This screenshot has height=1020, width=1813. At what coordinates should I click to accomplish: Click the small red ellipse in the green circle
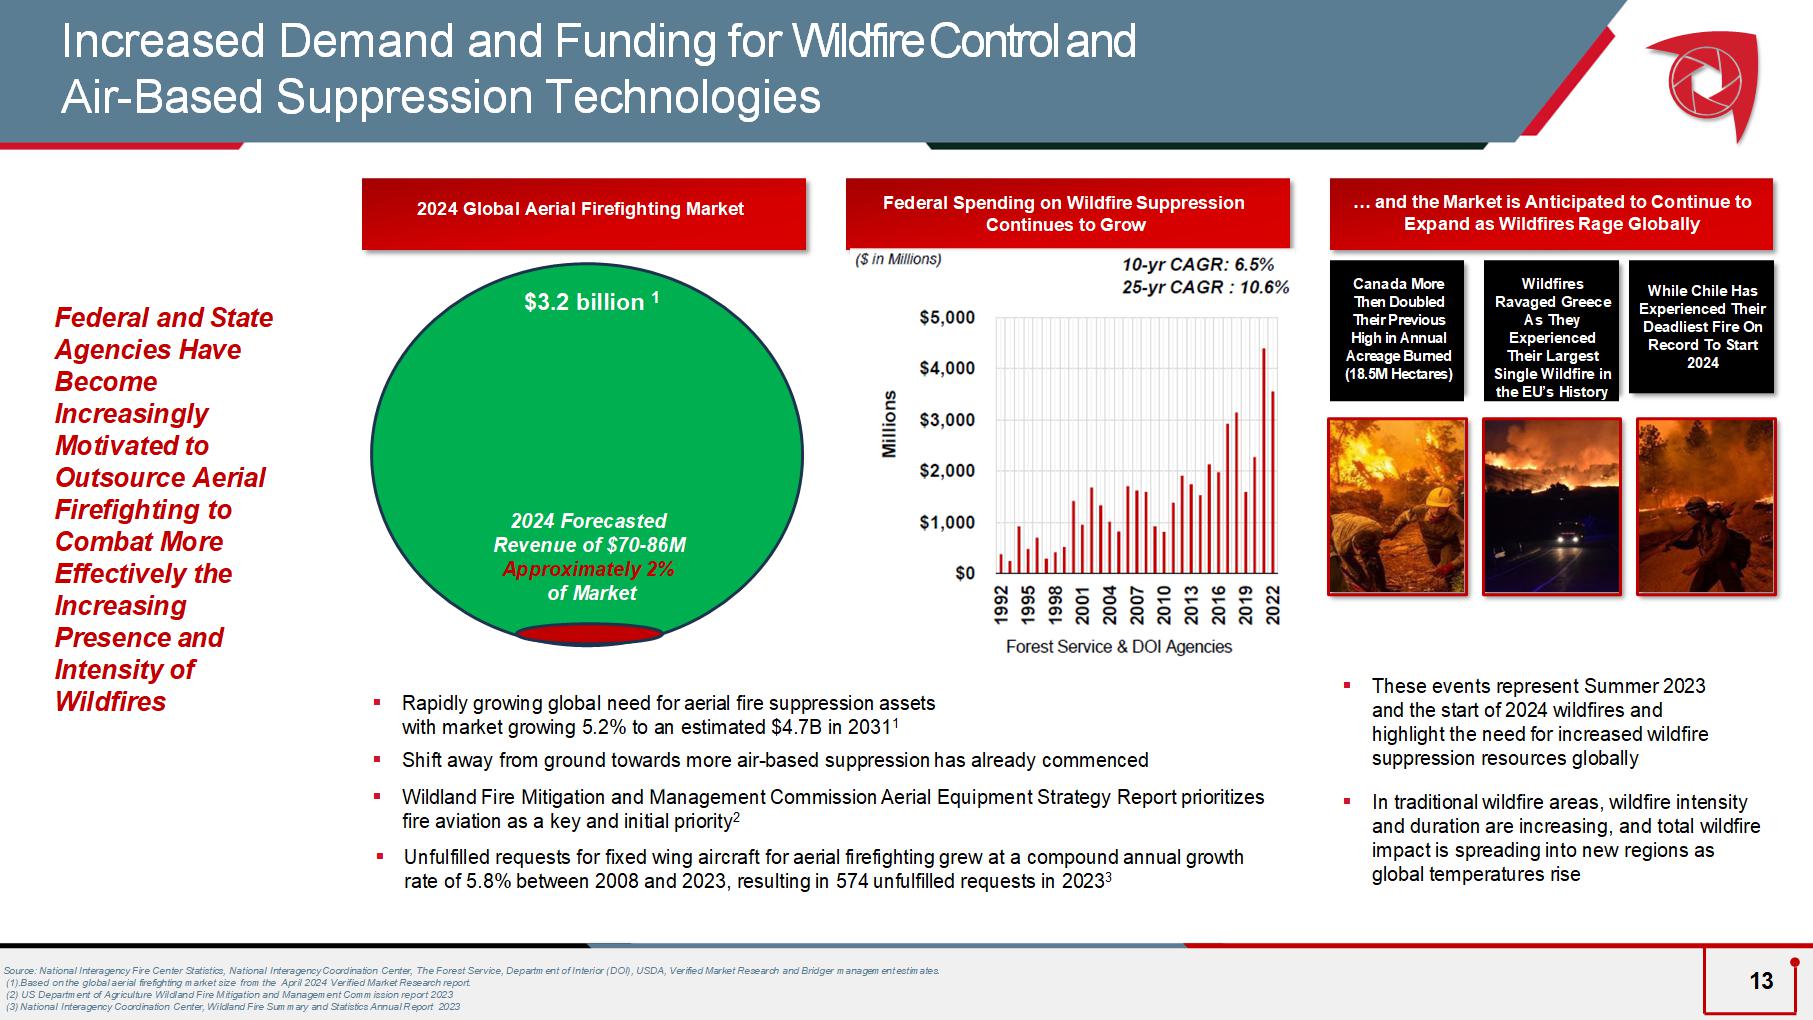pos(589,633)
